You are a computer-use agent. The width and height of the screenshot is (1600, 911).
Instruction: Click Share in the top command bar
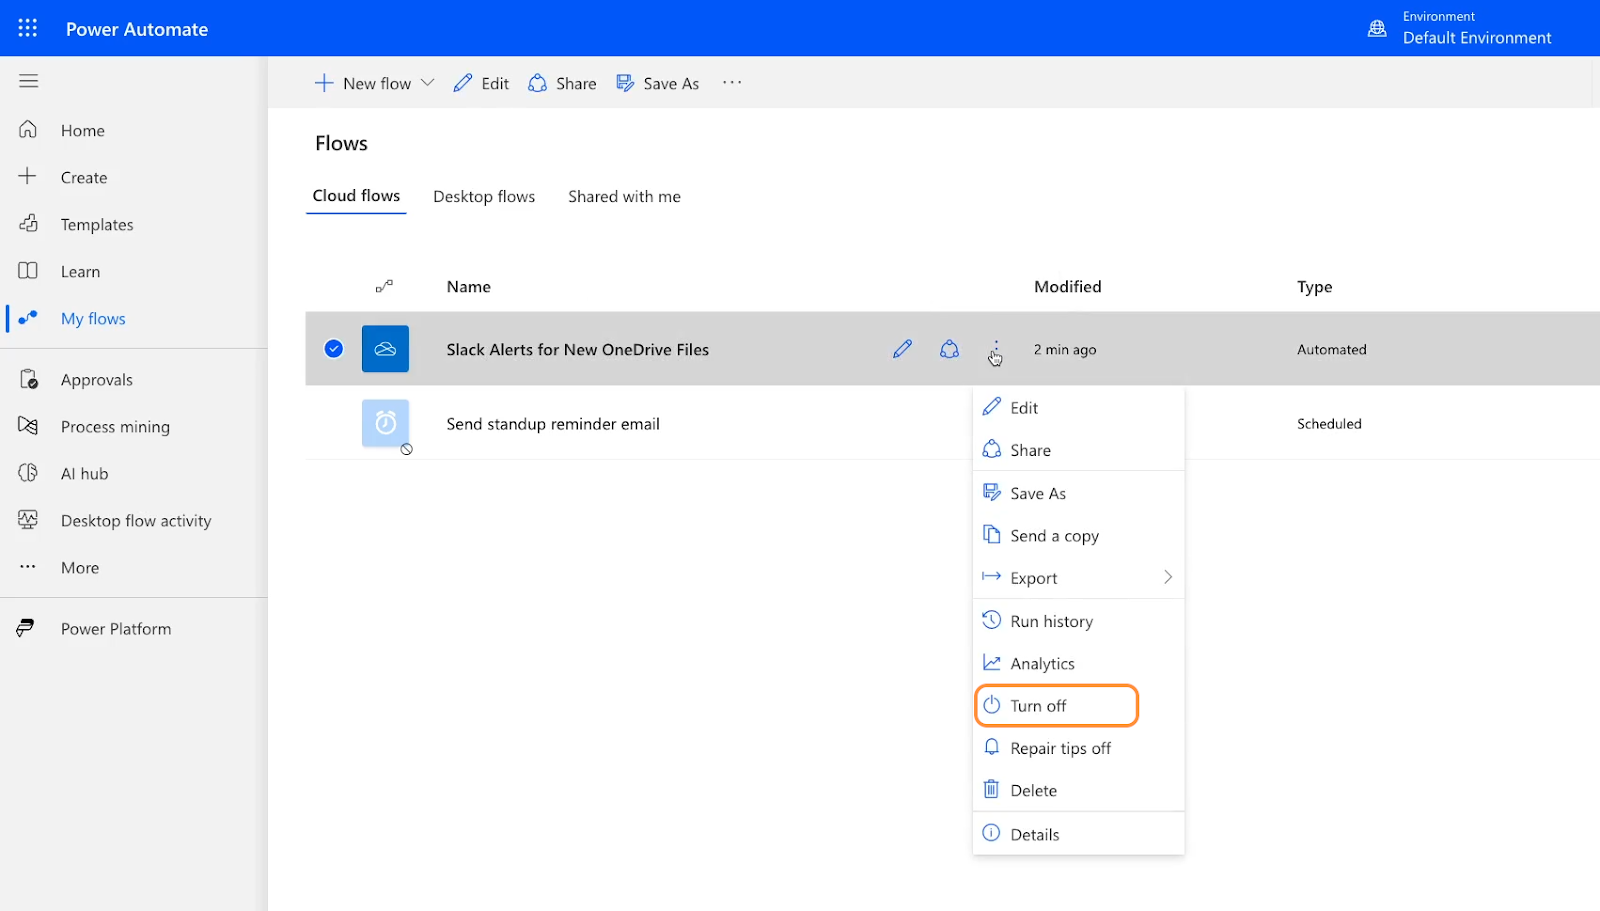tap(562, 83)
